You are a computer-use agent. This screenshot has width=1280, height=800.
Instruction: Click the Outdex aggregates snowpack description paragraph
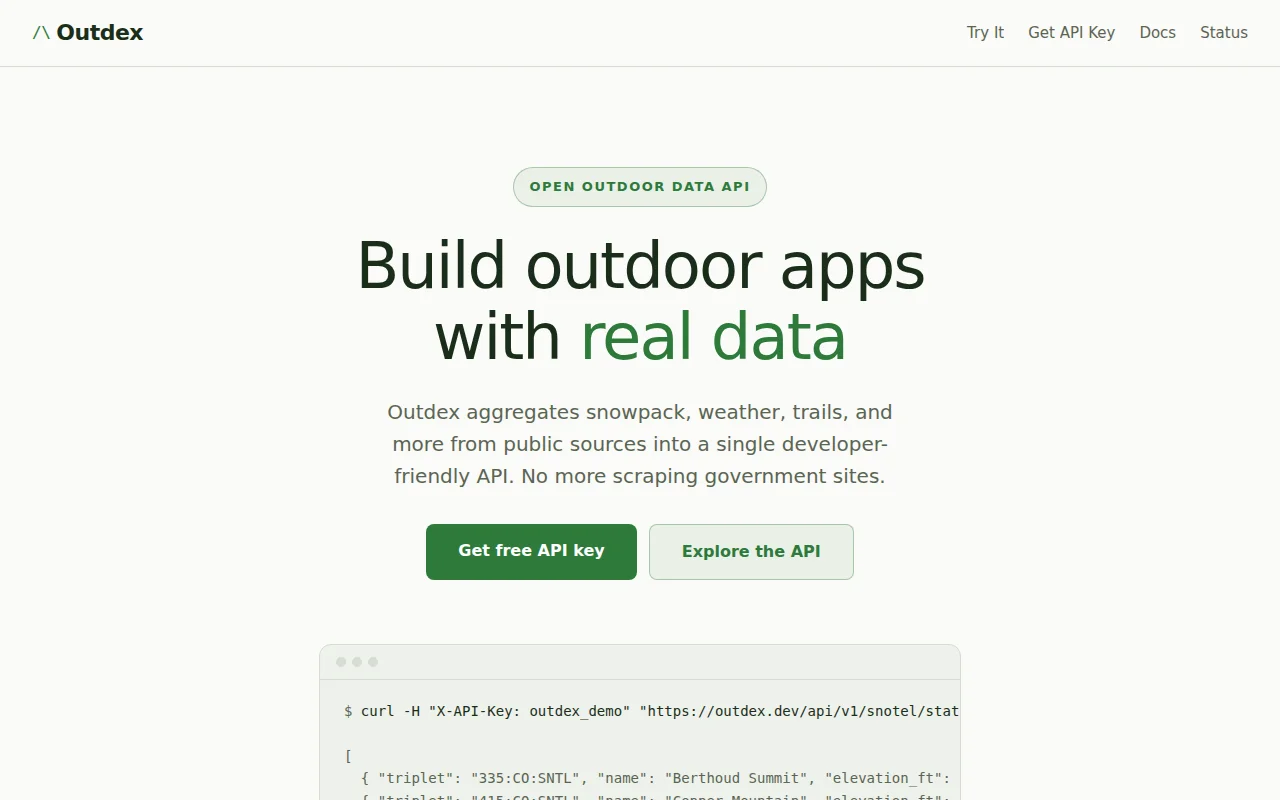(x=640, y=444)
